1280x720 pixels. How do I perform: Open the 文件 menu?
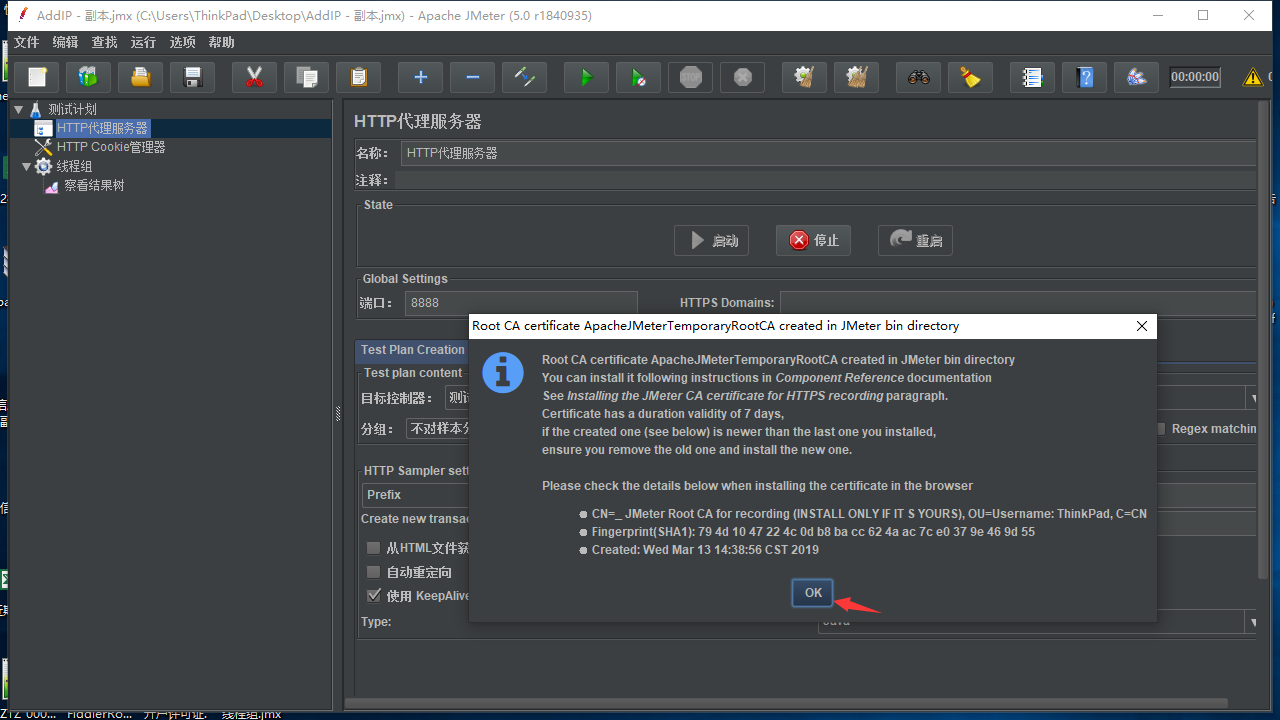pos(26,42)
